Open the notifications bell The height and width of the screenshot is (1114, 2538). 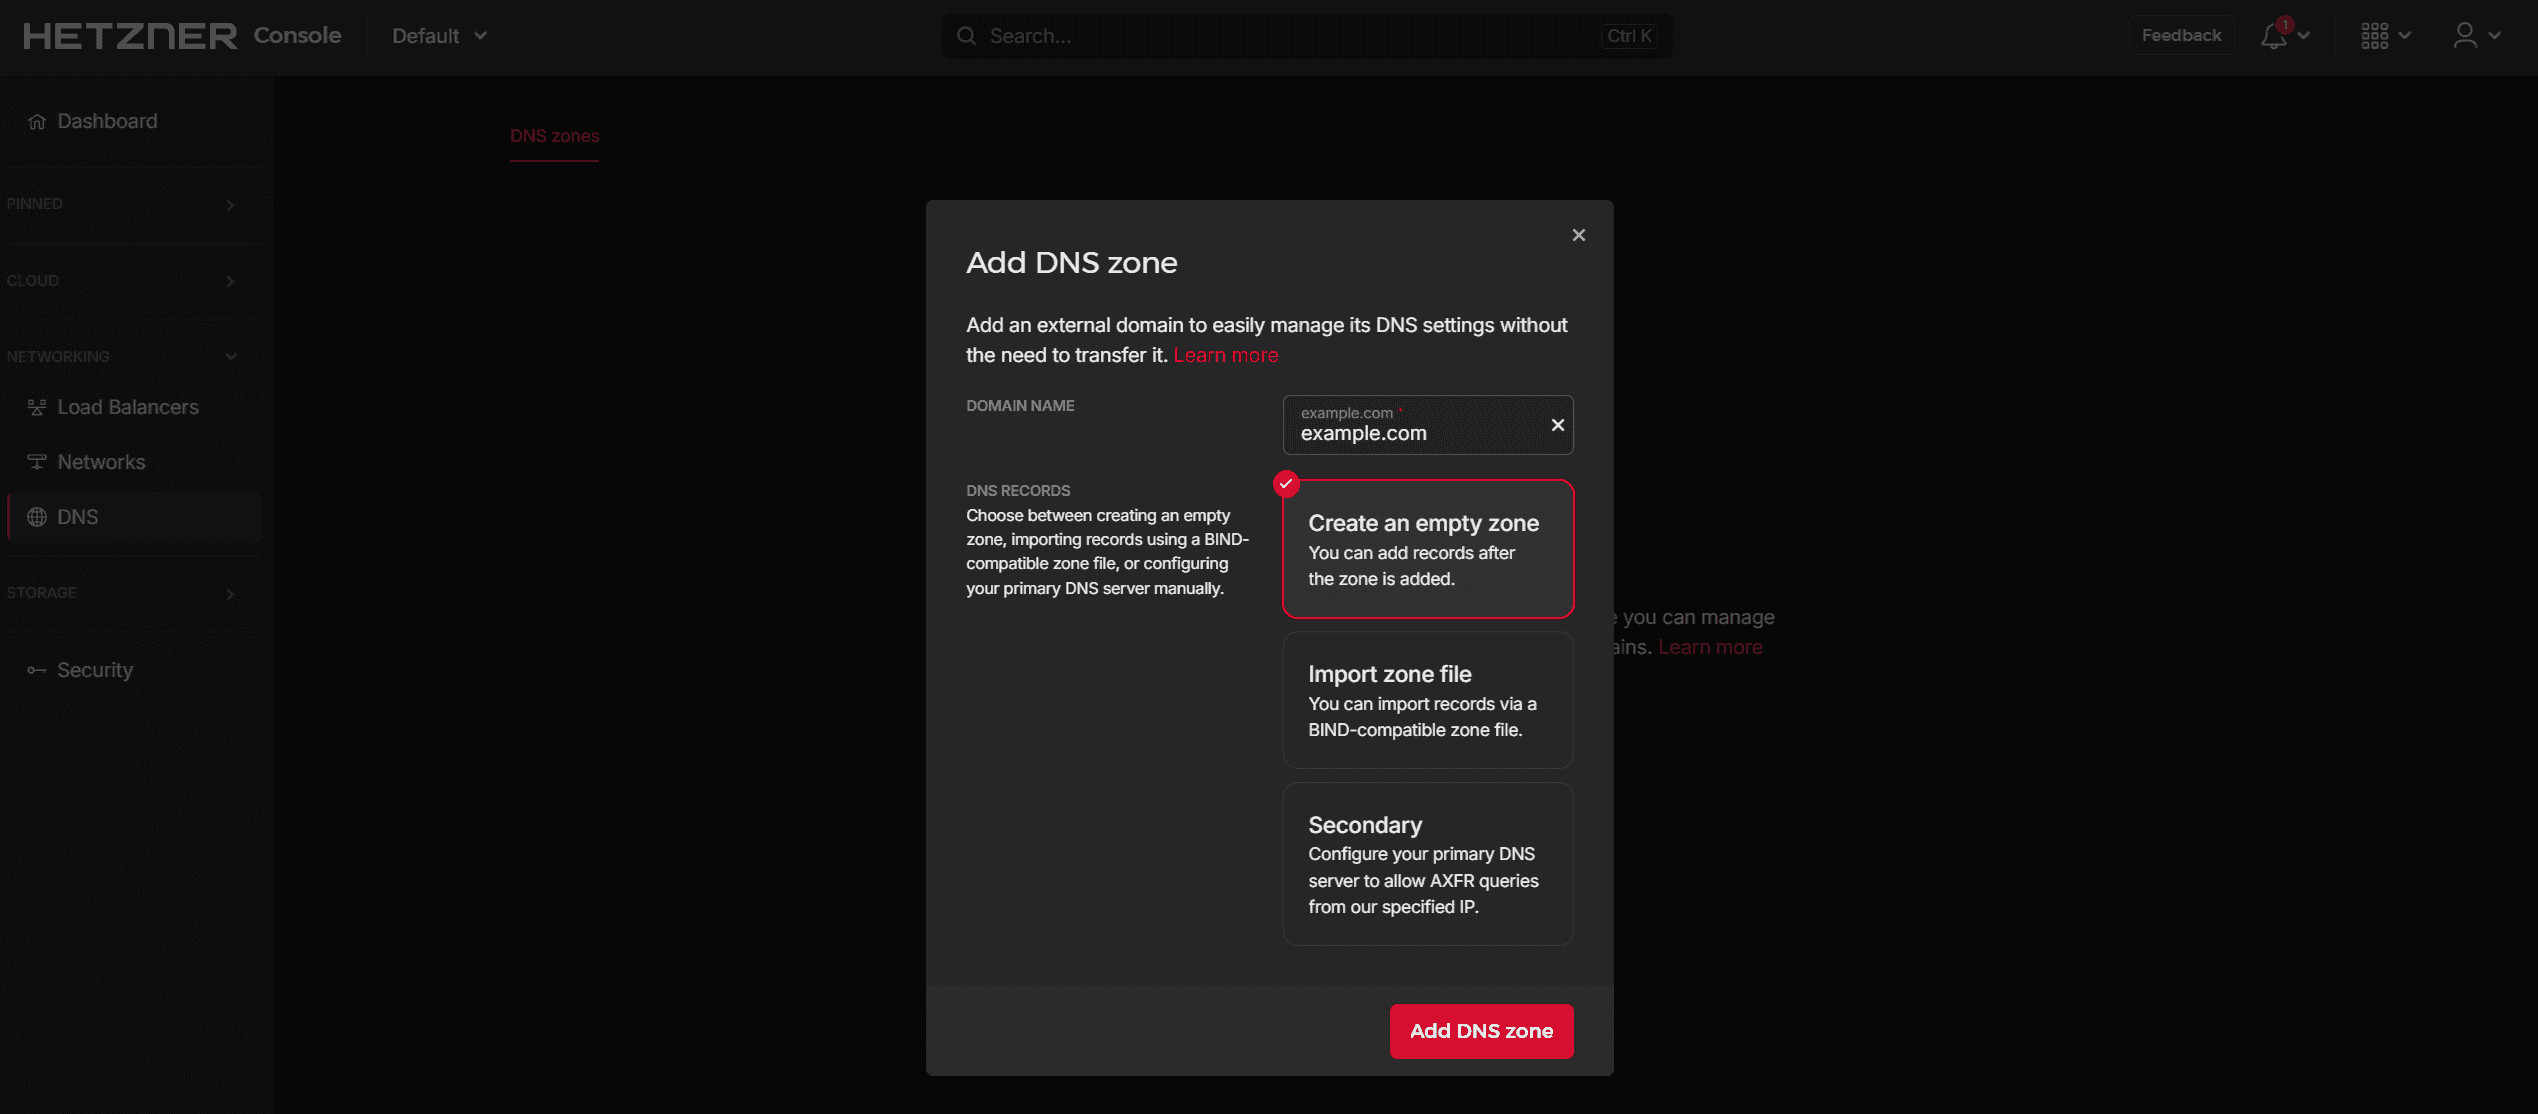pos(2274,36)
